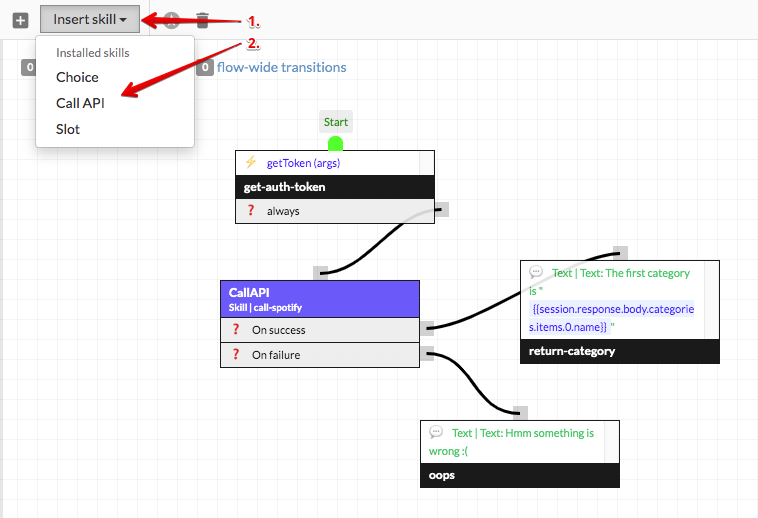The height and width of the screenshot is (518, 758).
Task: Click the 0 badge beside flow-wide transitions
Action: [x=205, y=67]
